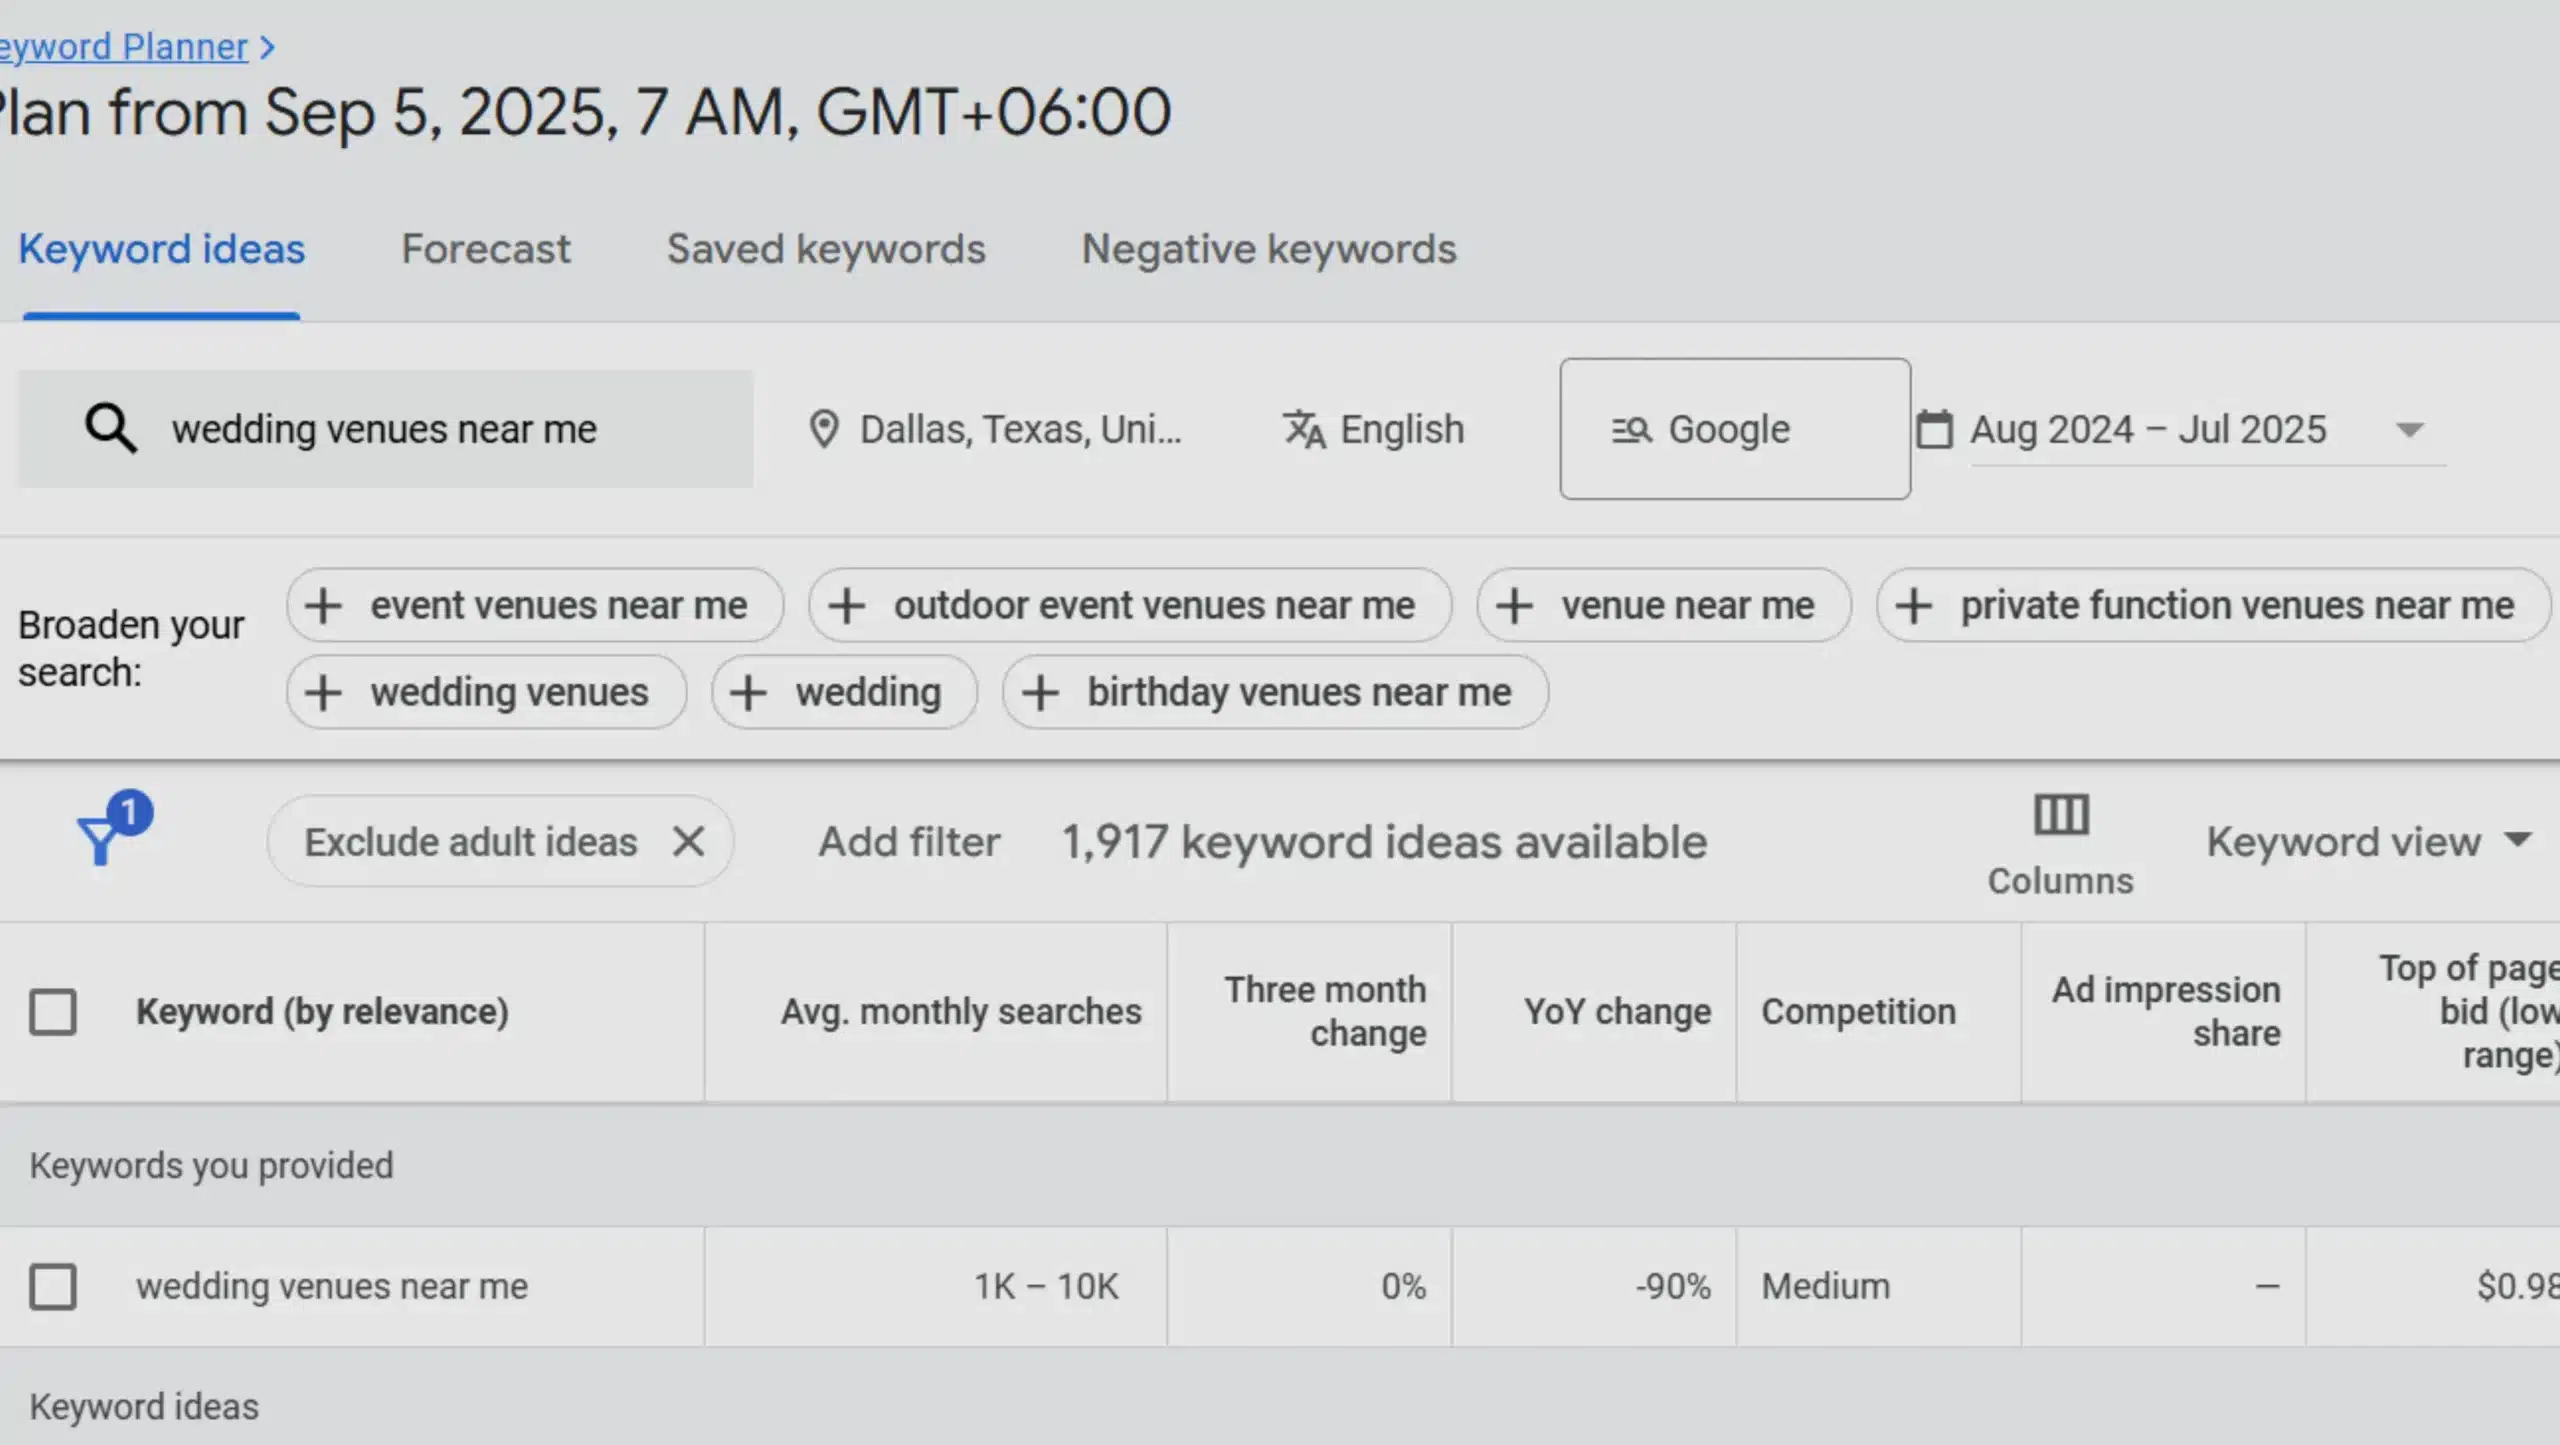The image size is (2560, 1445).
Task: Toggle the select-all checkbox in table header
Action: [x=54, y=1011]
